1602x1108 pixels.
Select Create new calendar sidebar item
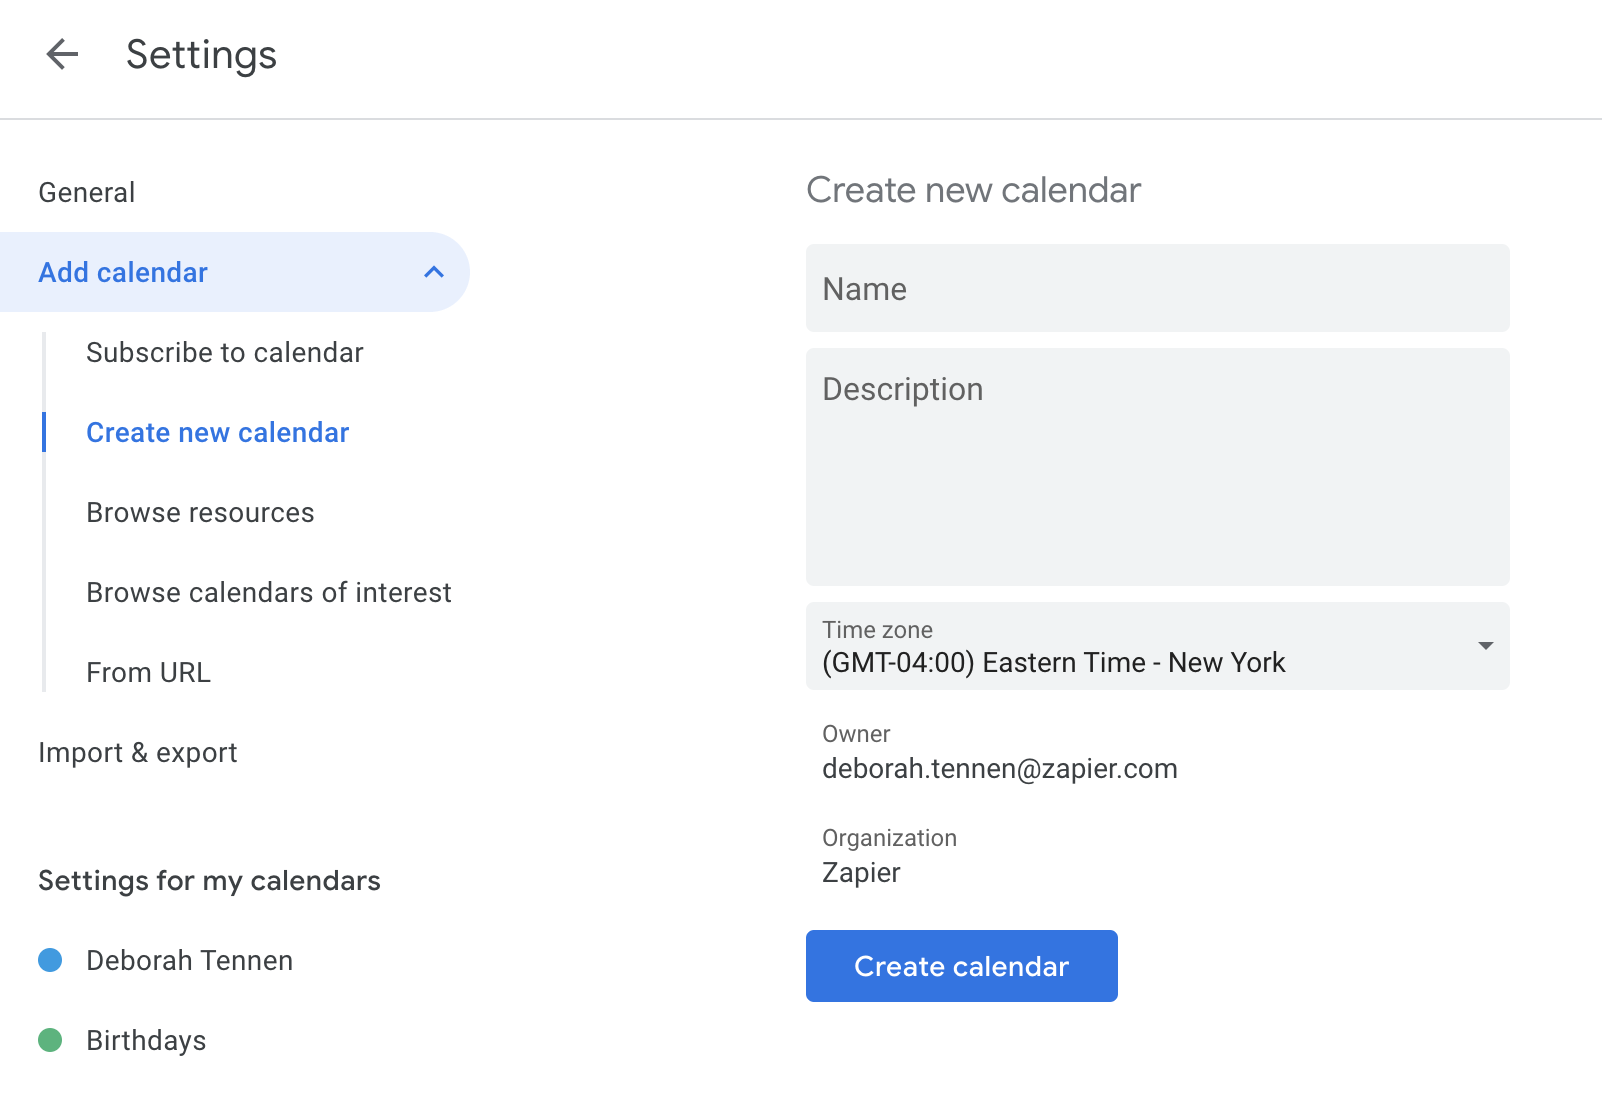point(218,432)
